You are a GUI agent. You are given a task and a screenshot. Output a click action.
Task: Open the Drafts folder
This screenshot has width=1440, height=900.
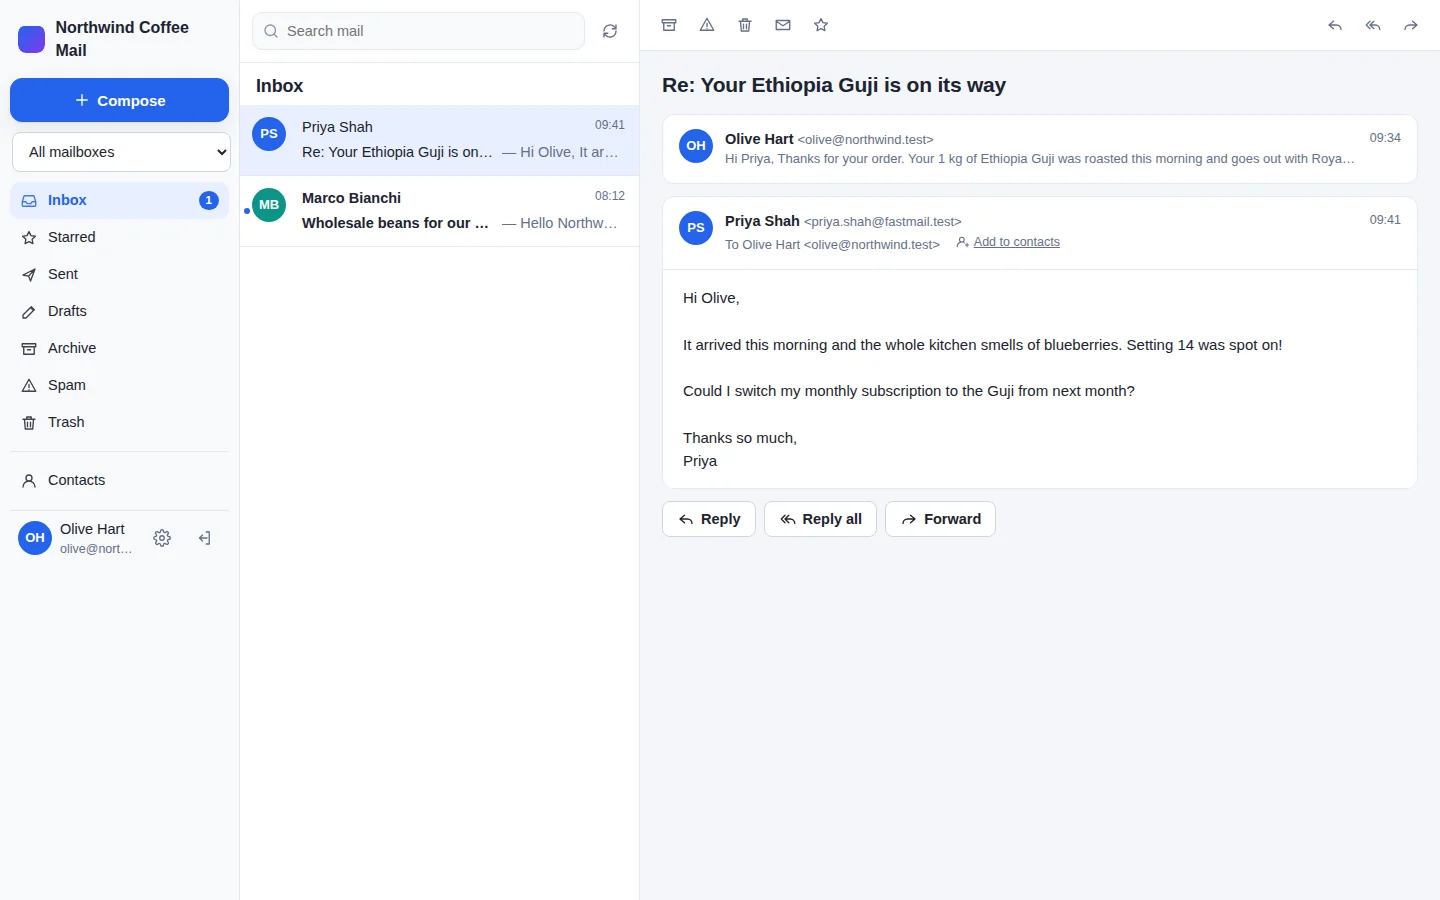(x=120, y=311)
